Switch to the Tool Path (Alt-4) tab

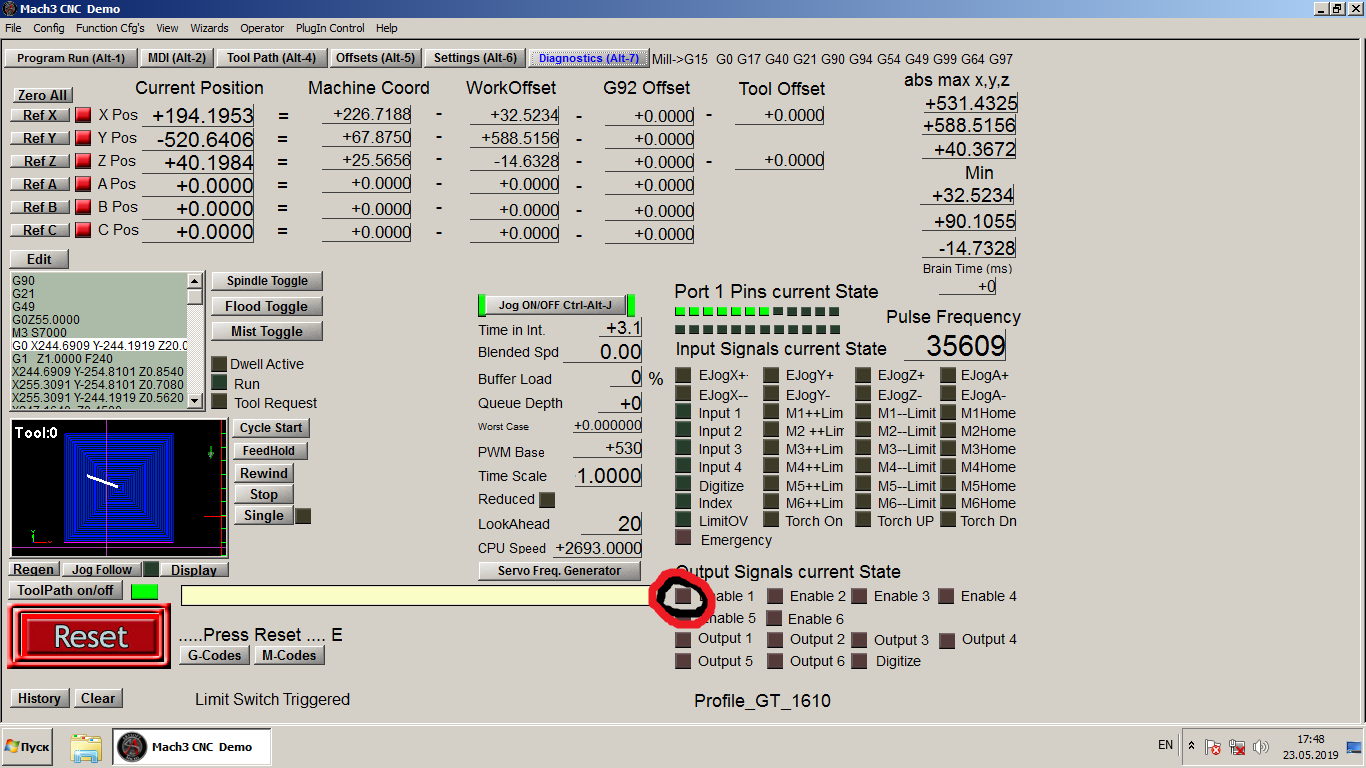(x=271, y=58)
